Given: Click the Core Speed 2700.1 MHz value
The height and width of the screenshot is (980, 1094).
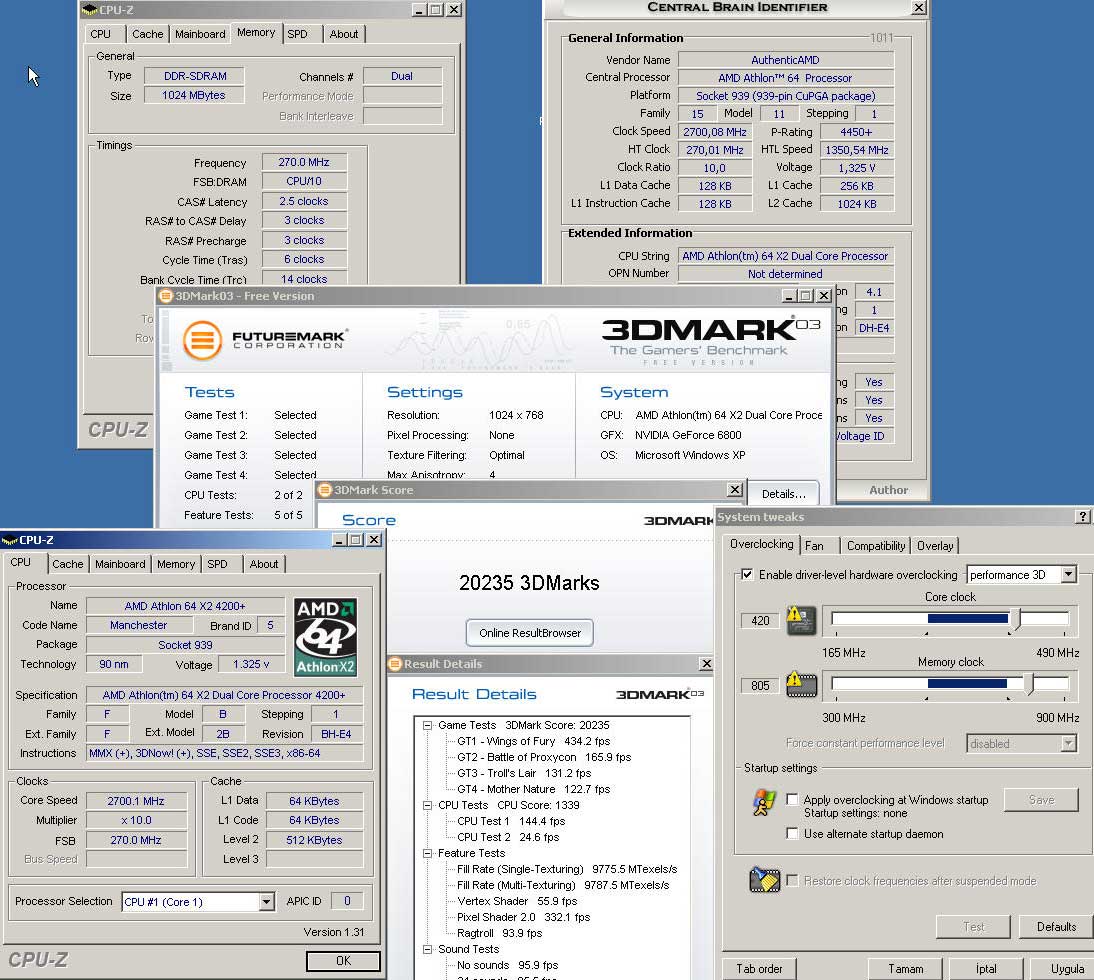Looking at the screenshot, I should pos(136,801).
